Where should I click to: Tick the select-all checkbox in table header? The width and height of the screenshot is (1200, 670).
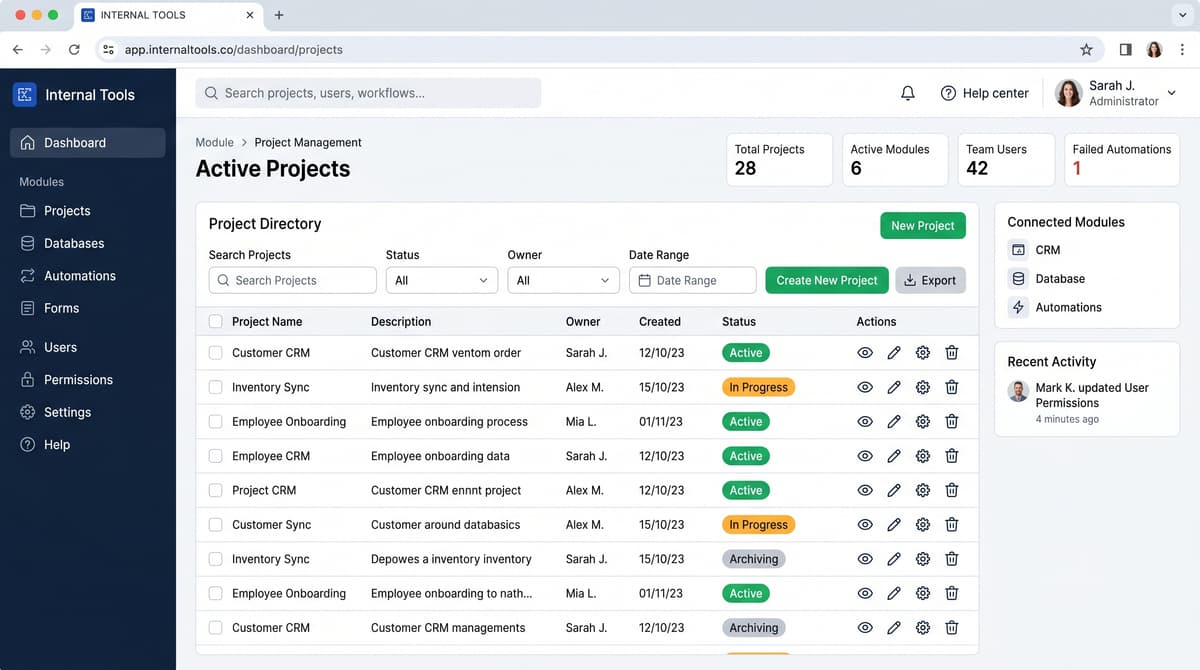[215, 322]
